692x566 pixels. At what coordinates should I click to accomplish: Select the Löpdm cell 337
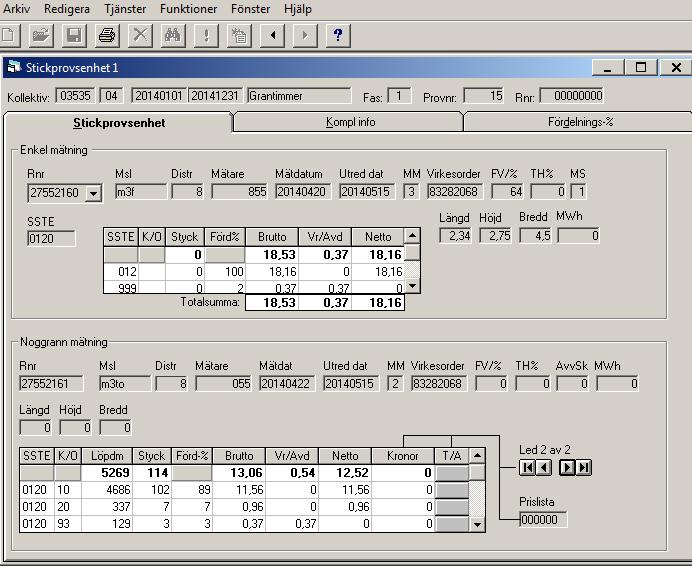click(x=106, y=506)
